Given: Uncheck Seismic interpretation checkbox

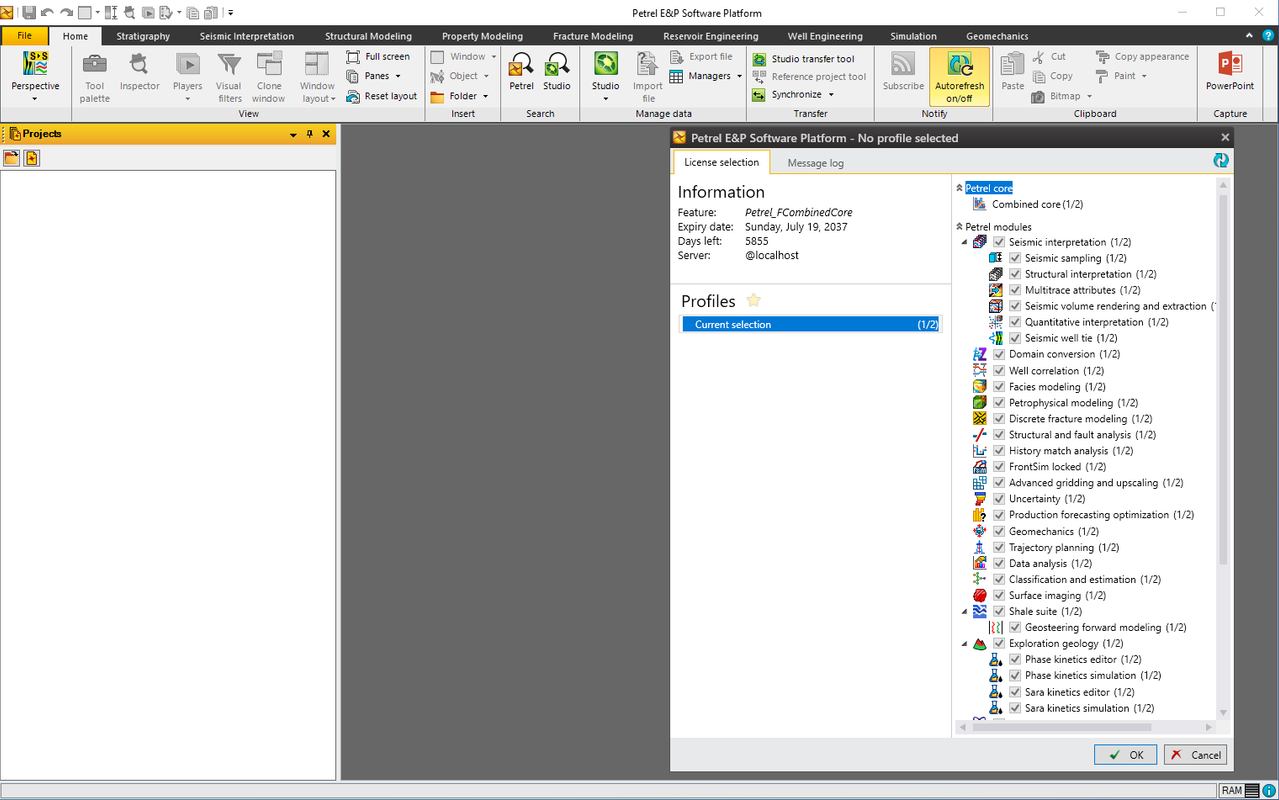Looking at the screenshot, I should click(999, 242).
